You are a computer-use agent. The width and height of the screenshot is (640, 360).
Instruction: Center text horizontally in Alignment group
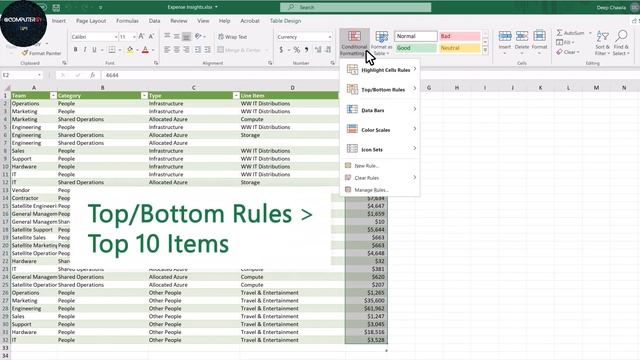(x=176, y=49)
